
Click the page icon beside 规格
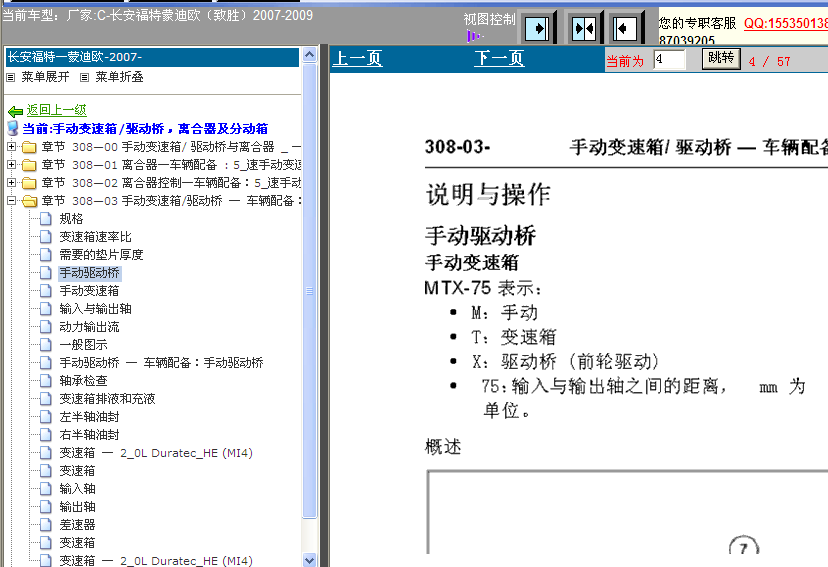46,219
